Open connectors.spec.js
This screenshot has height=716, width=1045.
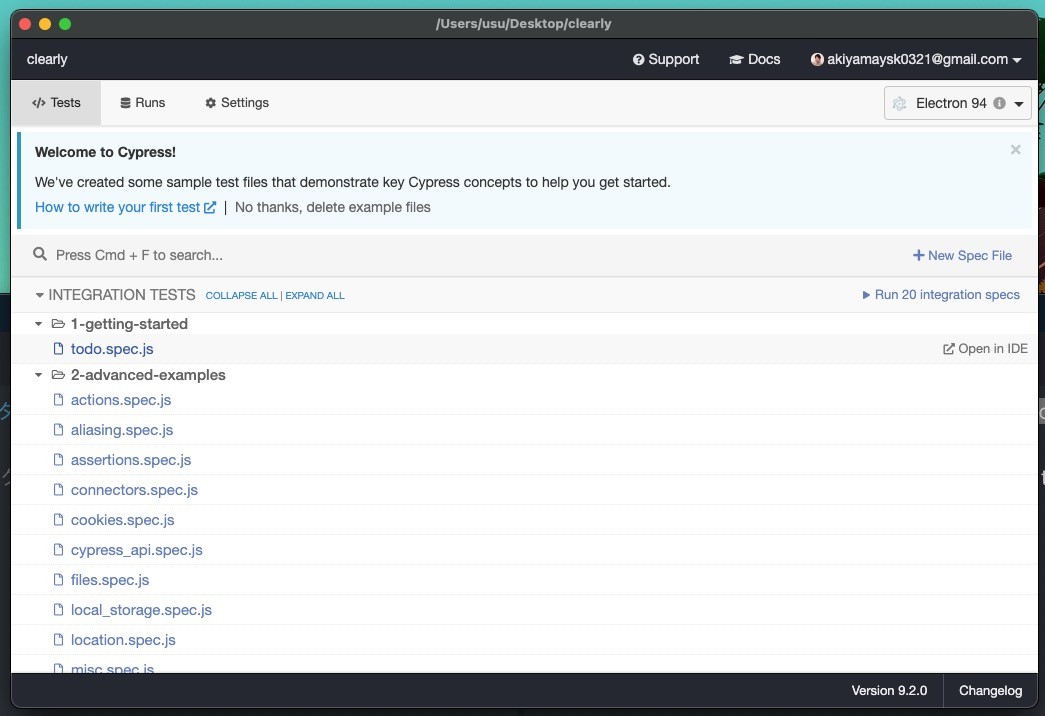[x=134, y=490]
